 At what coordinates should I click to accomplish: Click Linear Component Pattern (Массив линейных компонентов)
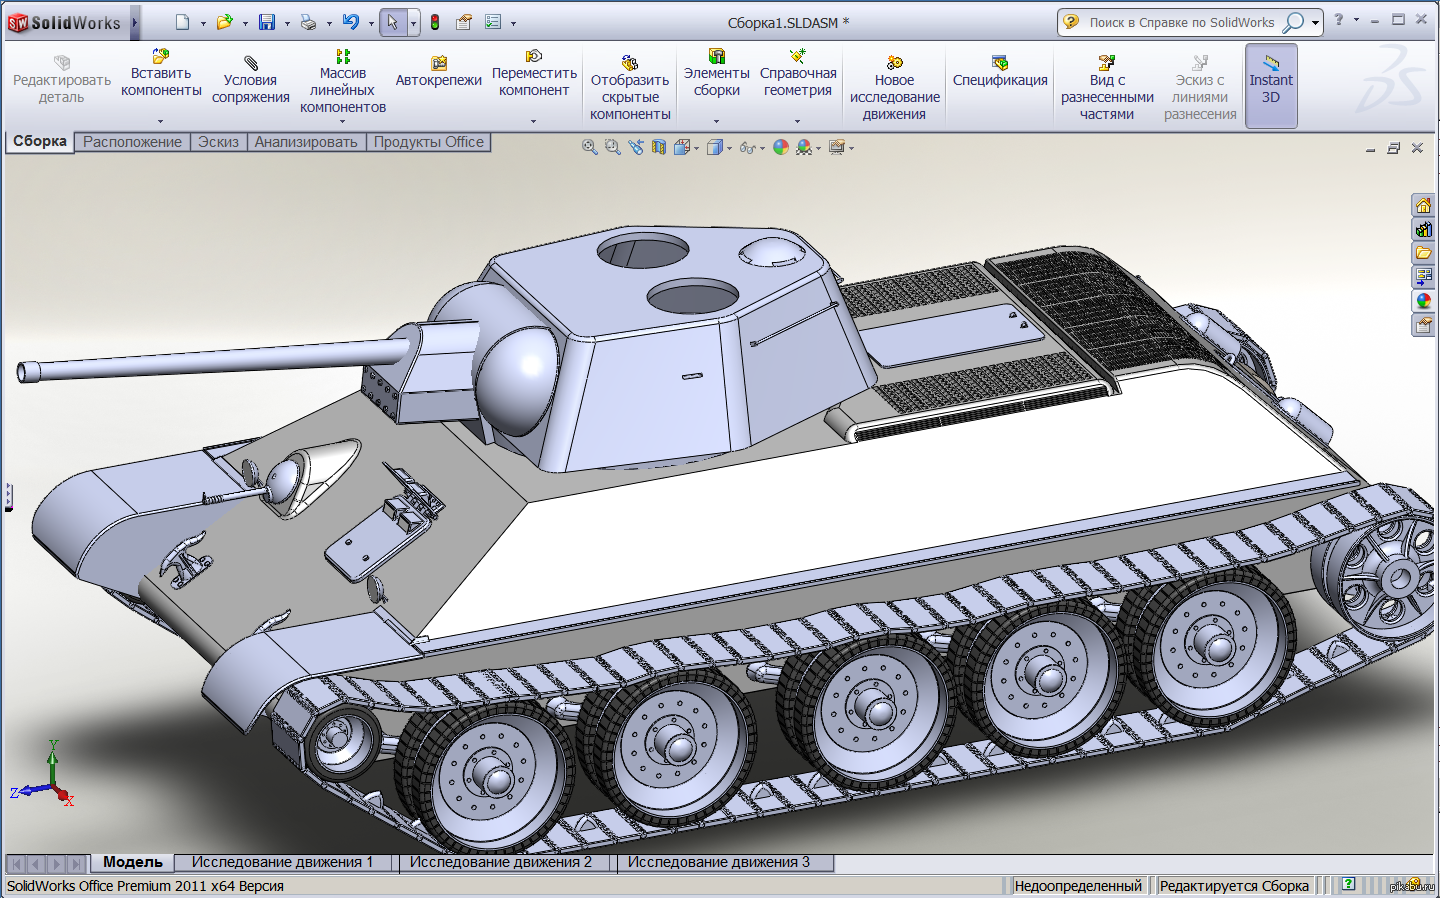343,81
